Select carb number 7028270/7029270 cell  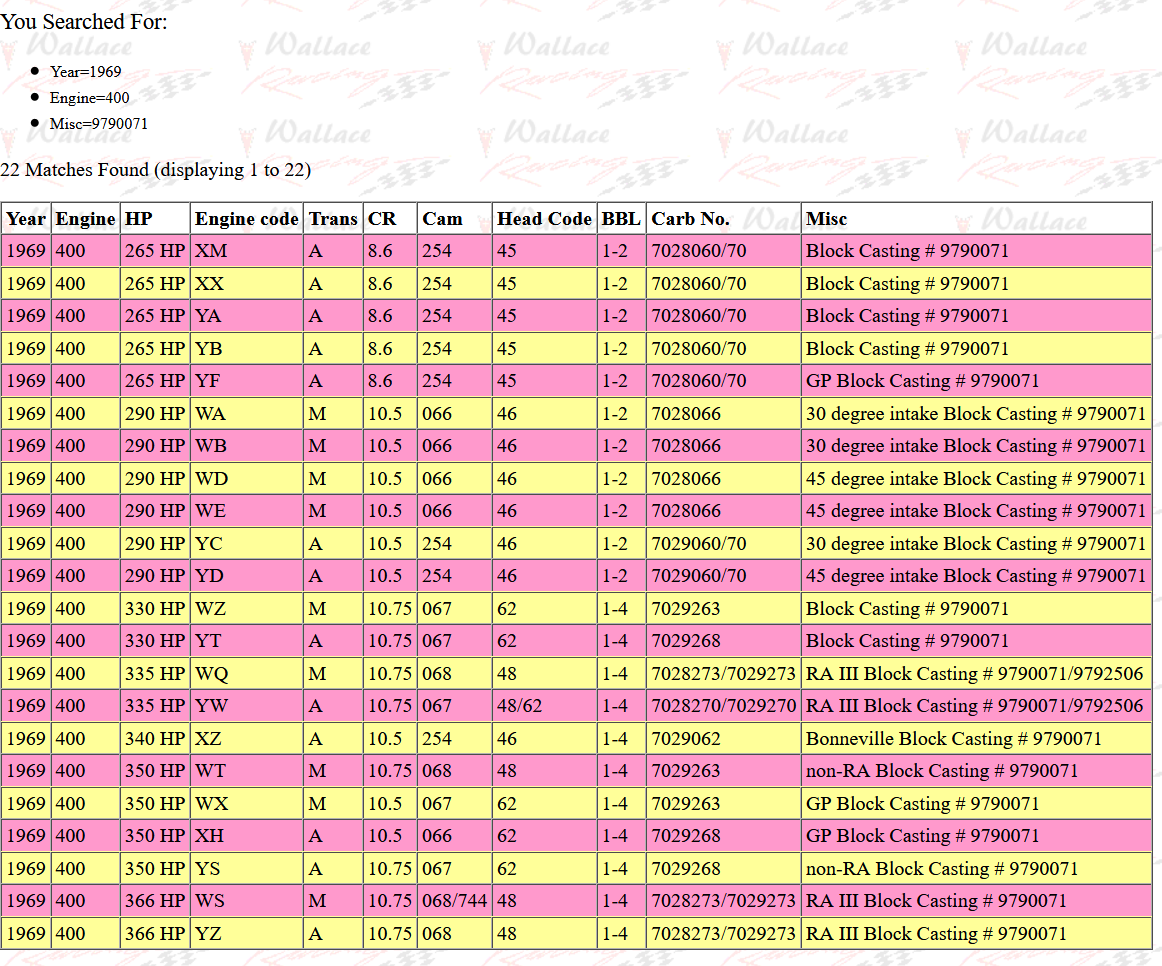pyautogui.click(x=723, y=706)
